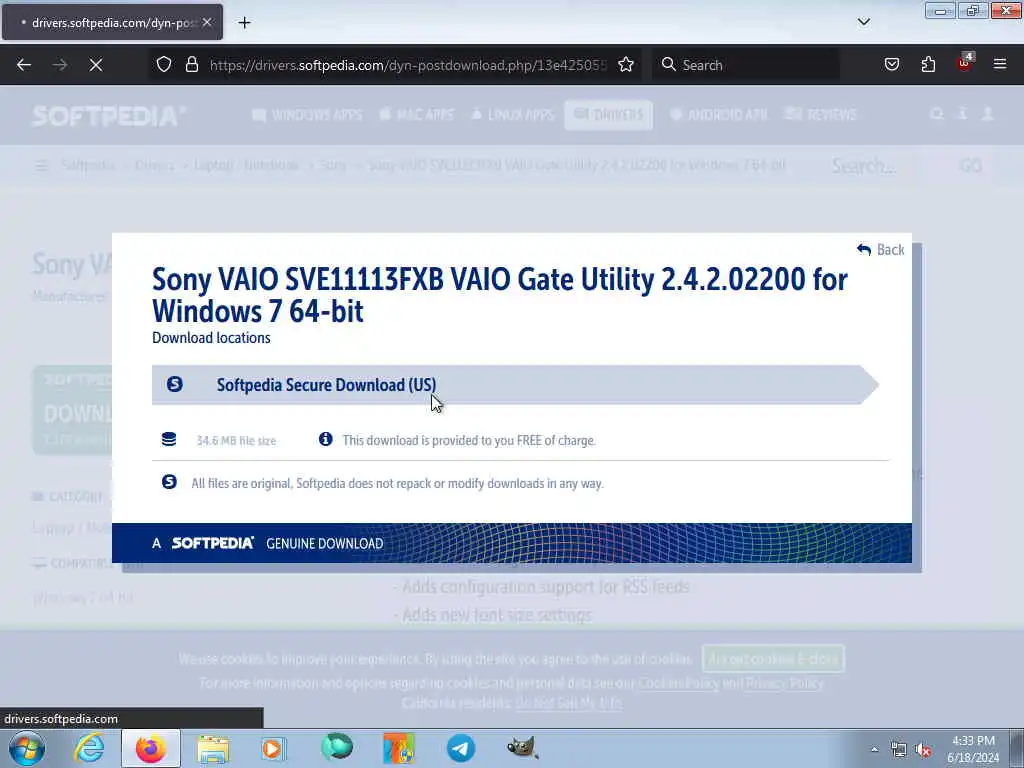Open the Windows Apps menu item
Screen dimensions: 1024x768
click(x=307, y=115)
